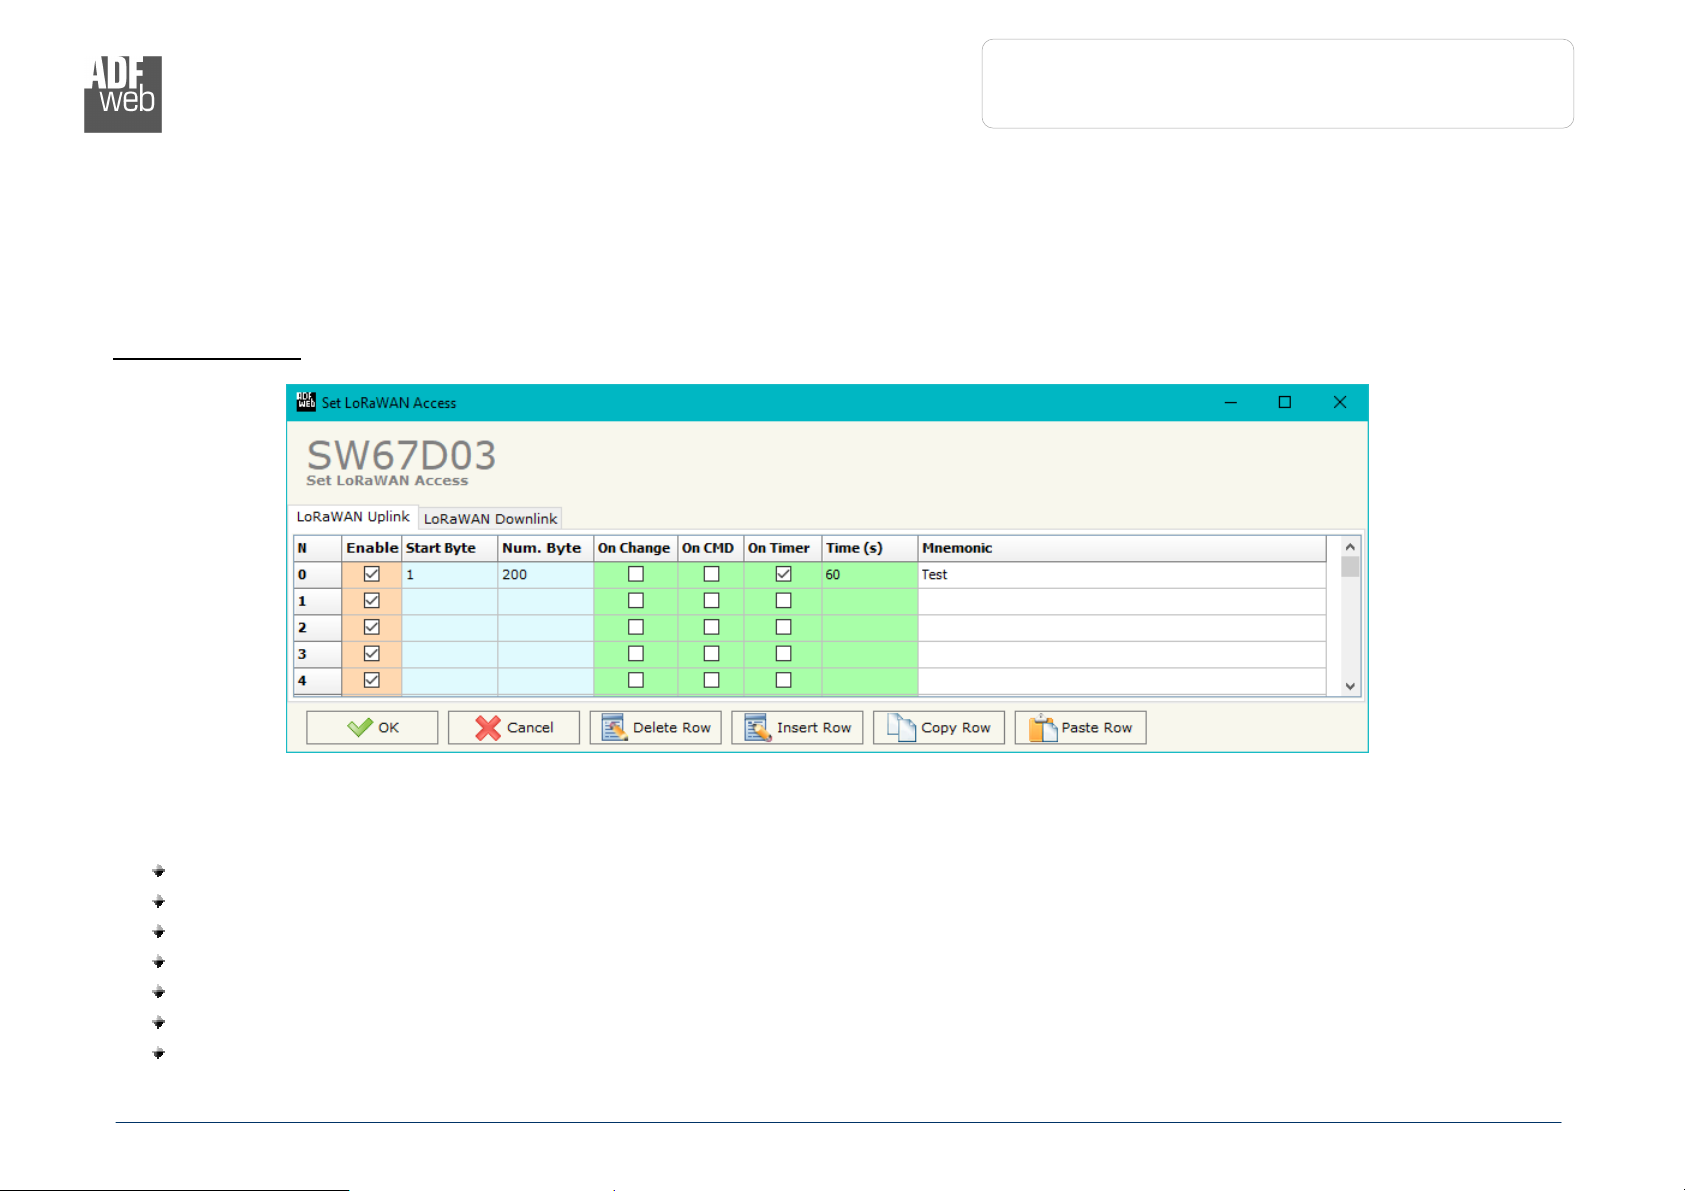Click the Num. Byte cell in row 2

tap(546, 628)
